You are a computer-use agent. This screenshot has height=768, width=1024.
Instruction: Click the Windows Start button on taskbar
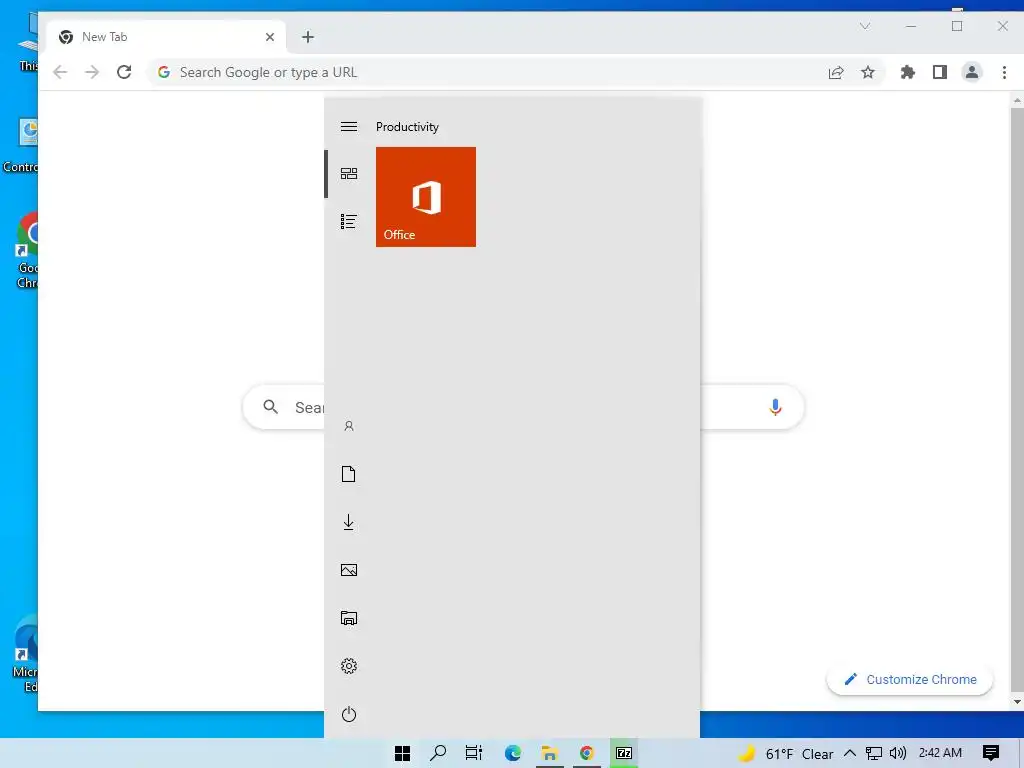pyautogui.click(x=402, y=753)
